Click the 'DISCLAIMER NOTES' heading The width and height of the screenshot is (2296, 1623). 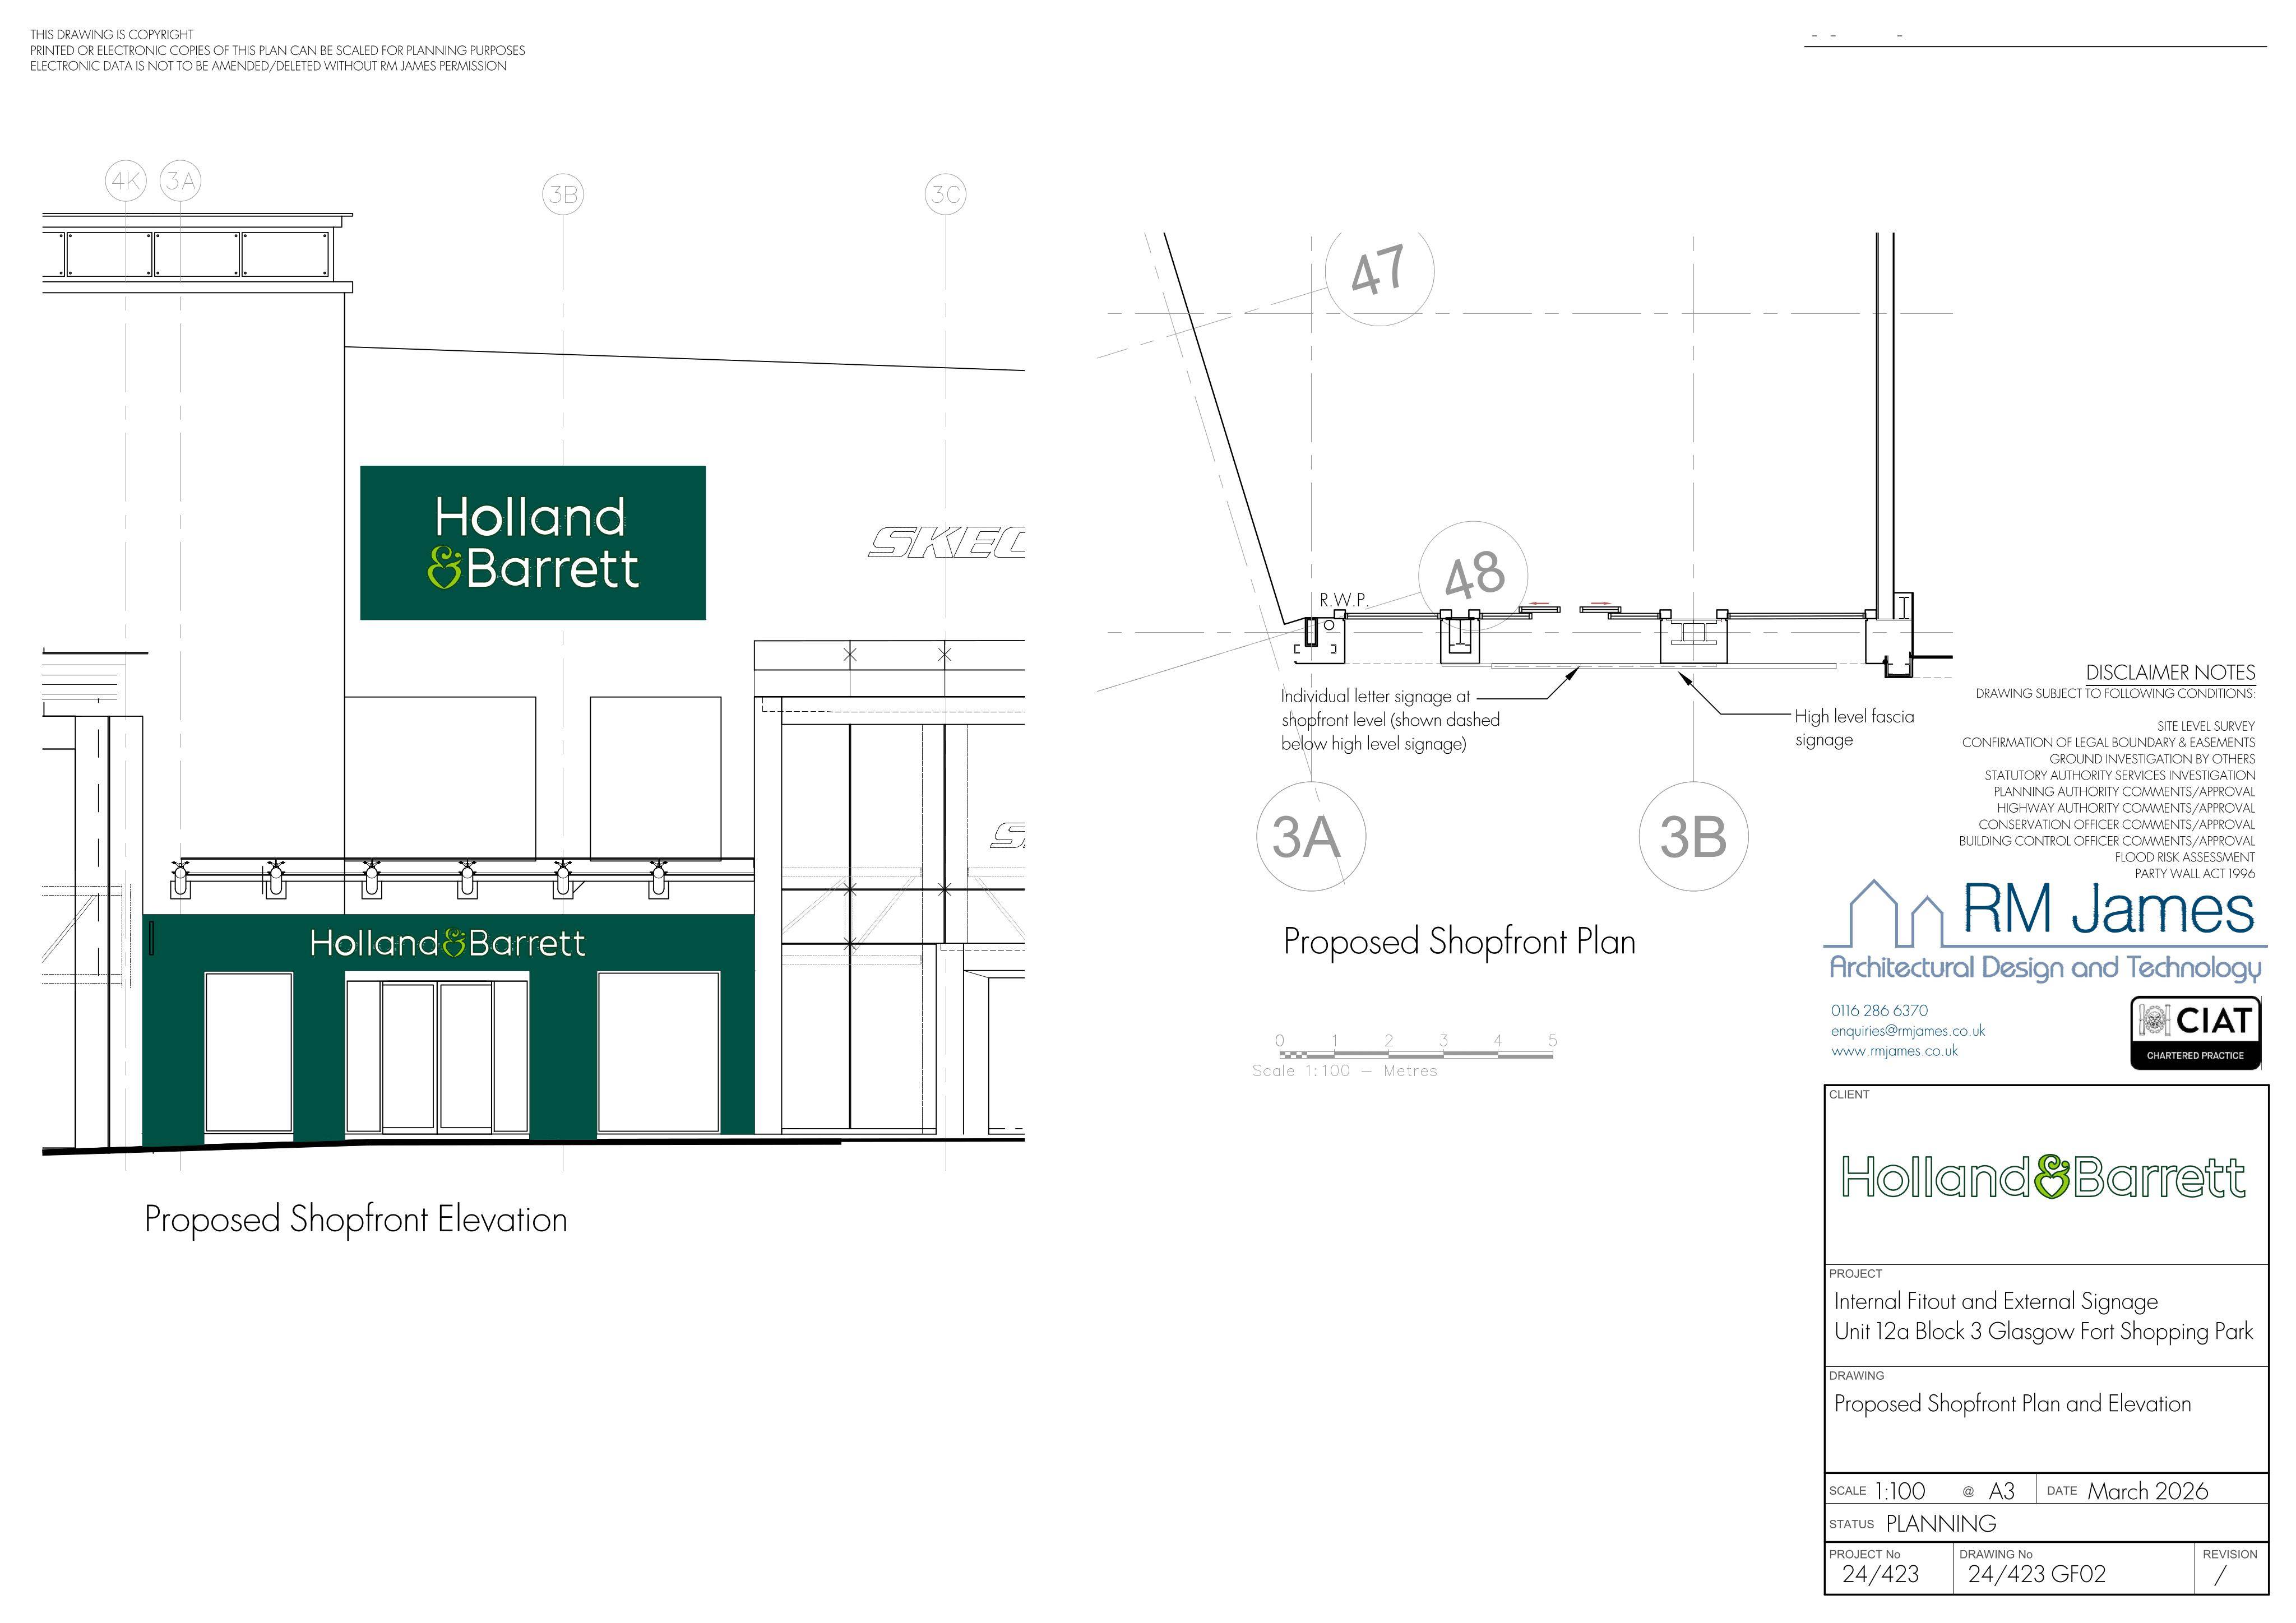pyautogui.click(x=2170, y=673)
